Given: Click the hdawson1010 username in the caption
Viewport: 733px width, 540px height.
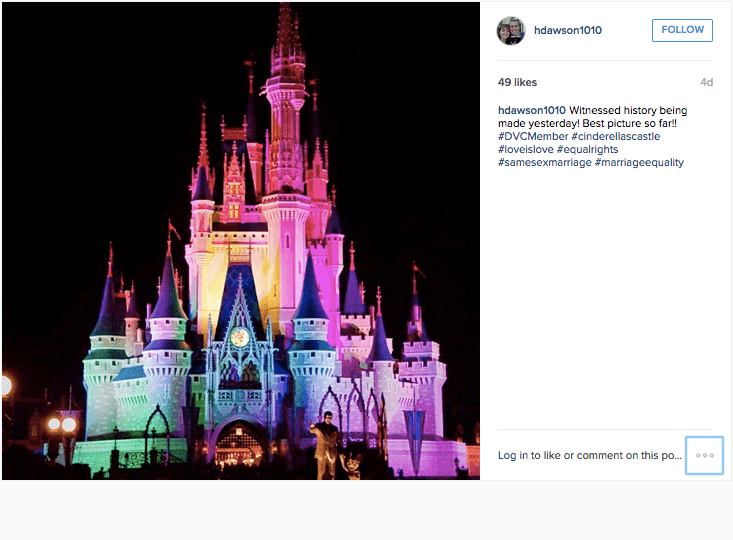Looking at the screenshot, I should click(532, 110).
